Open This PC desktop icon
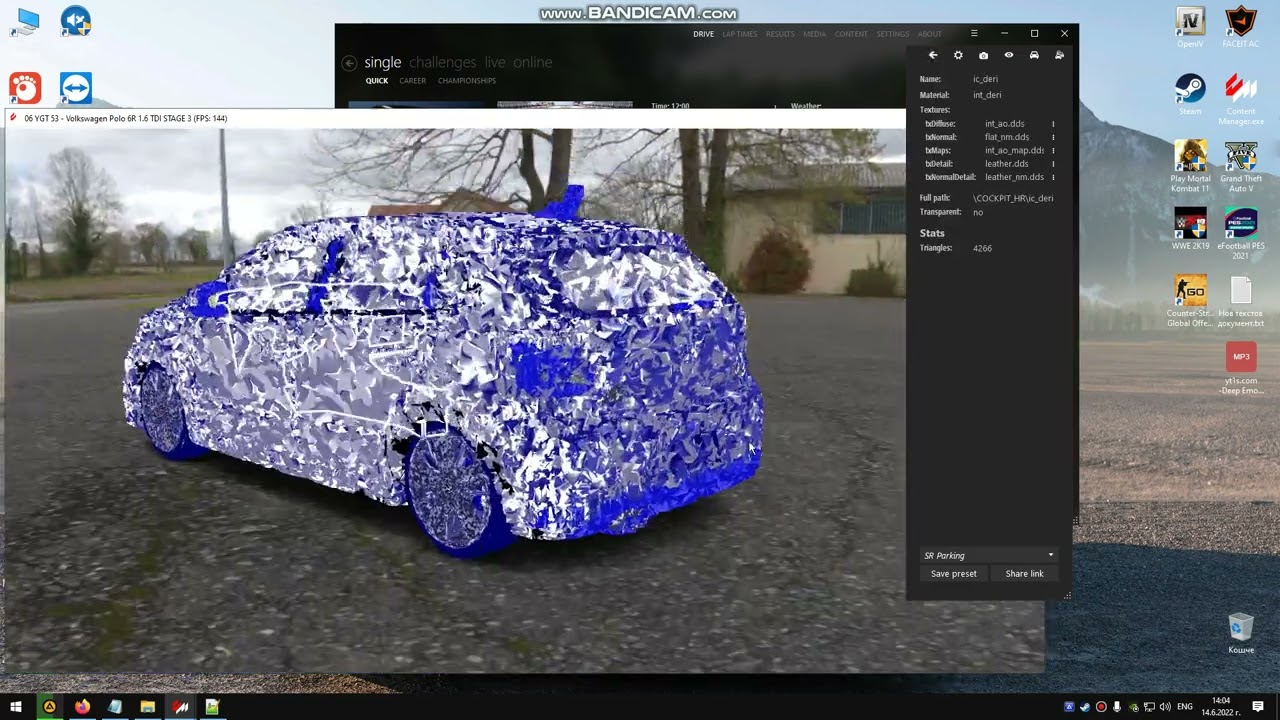1280x720 pixels. tap(25, 22)
